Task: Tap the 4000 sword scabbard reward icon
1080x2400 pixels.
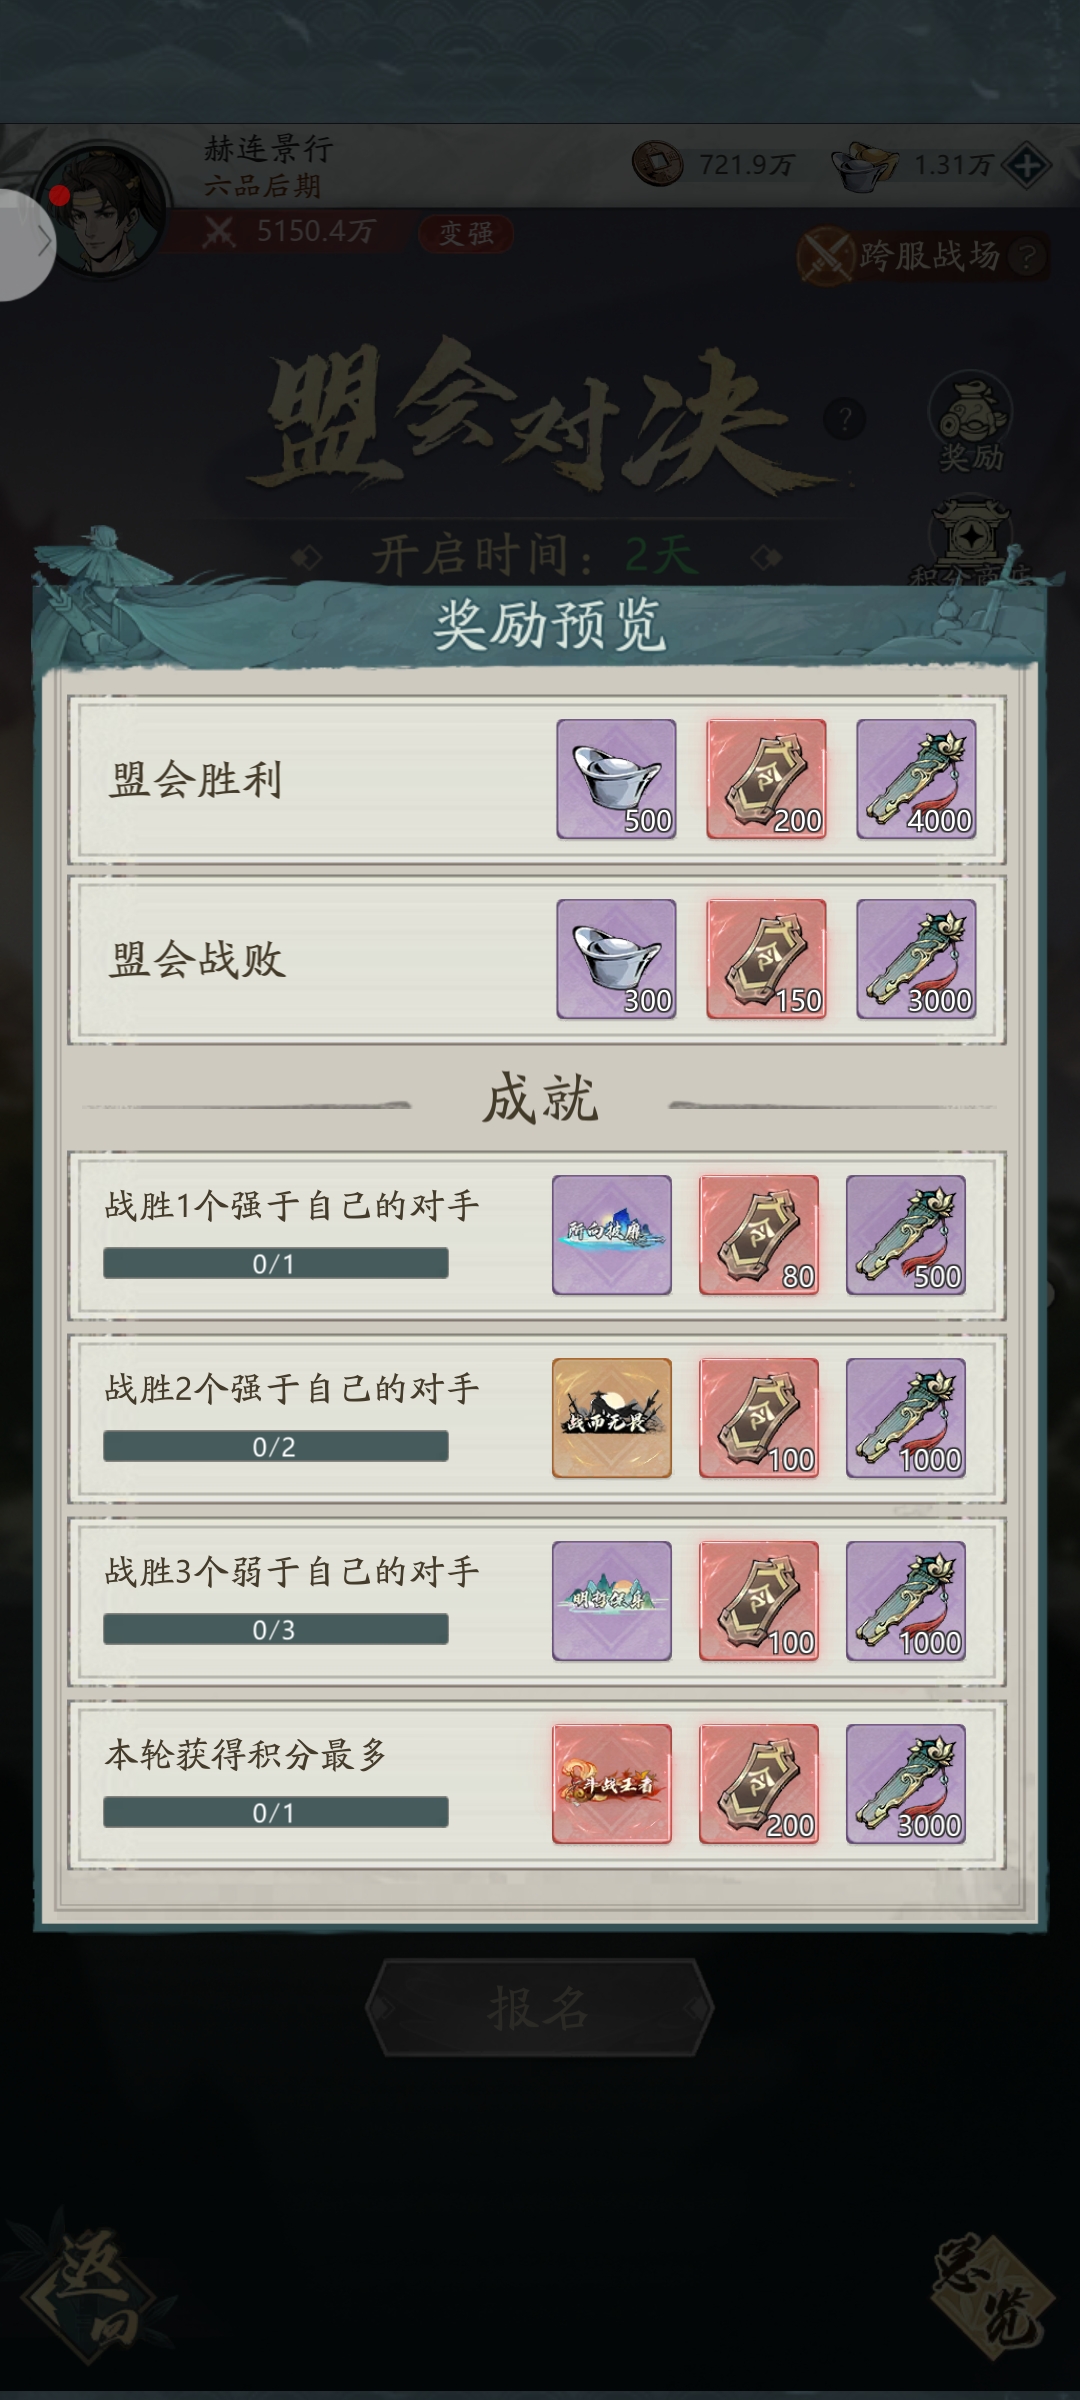Action: coord(916,779)
